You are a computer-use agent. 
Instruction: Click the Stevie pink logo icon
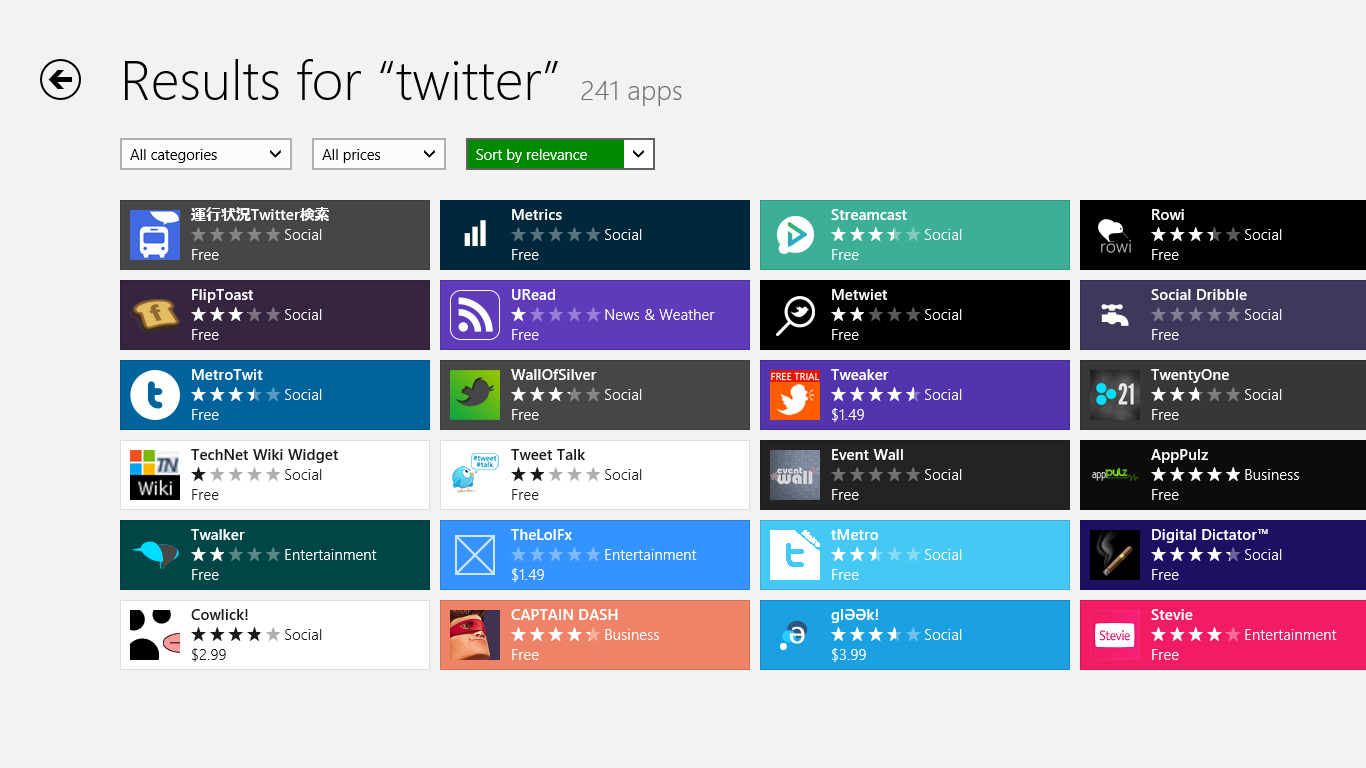tap(1115, 635)
